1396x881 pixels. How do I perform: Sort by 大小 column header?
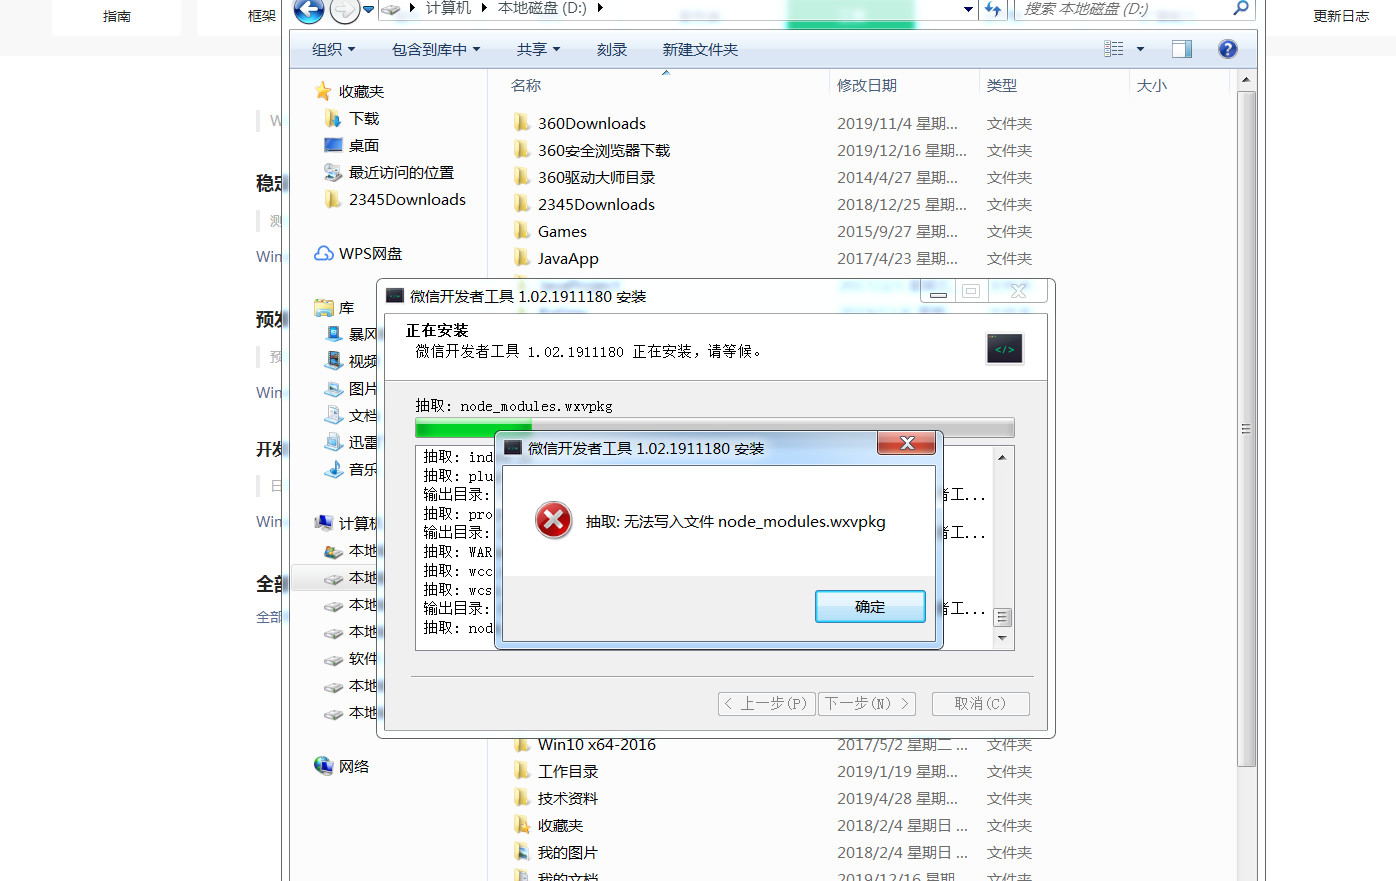(x=1152, y=85)
